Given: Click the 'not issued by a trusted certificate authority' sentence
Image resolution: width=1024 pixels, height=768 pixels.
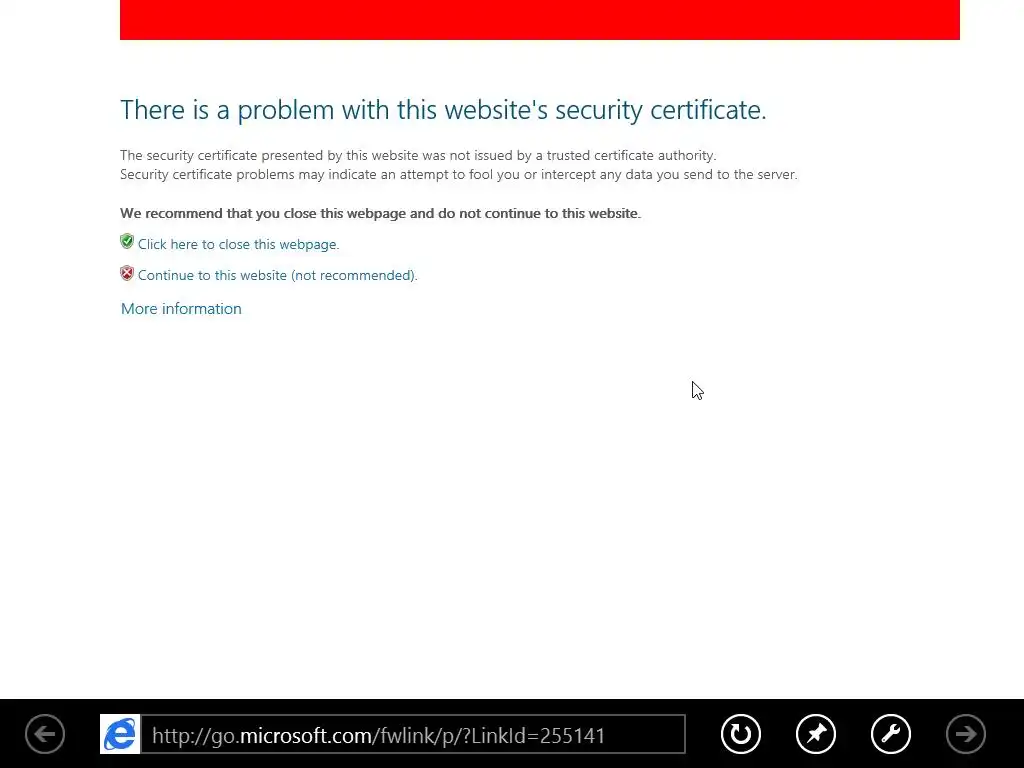Looking at the screenshot, I should [418, 155].
